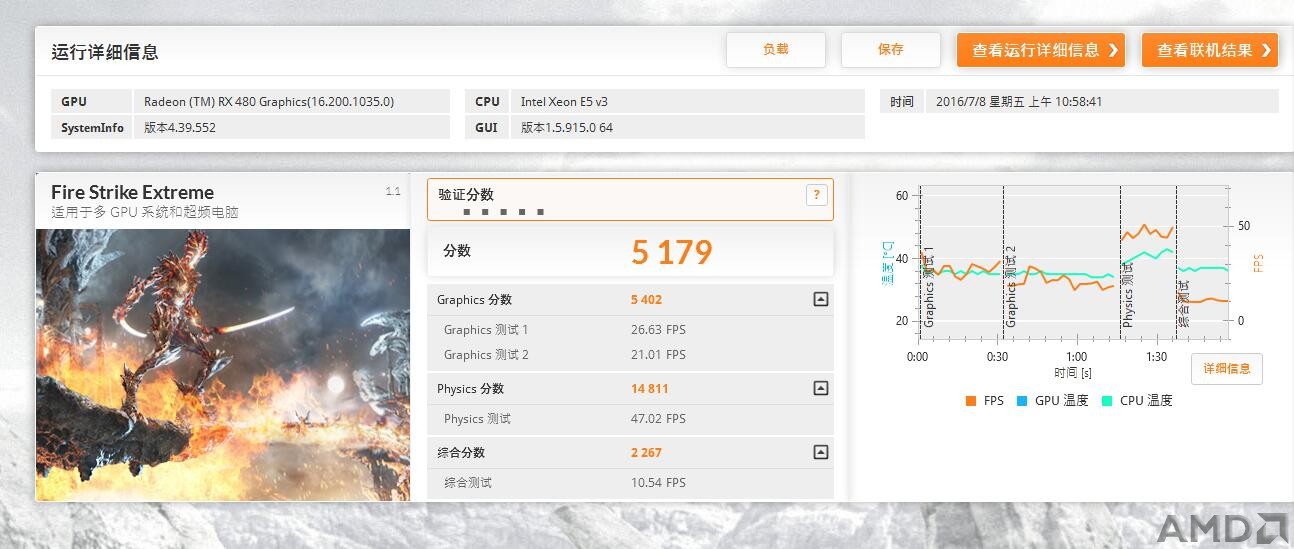Collapse the 综合分数 section

(x=821, y=452)
